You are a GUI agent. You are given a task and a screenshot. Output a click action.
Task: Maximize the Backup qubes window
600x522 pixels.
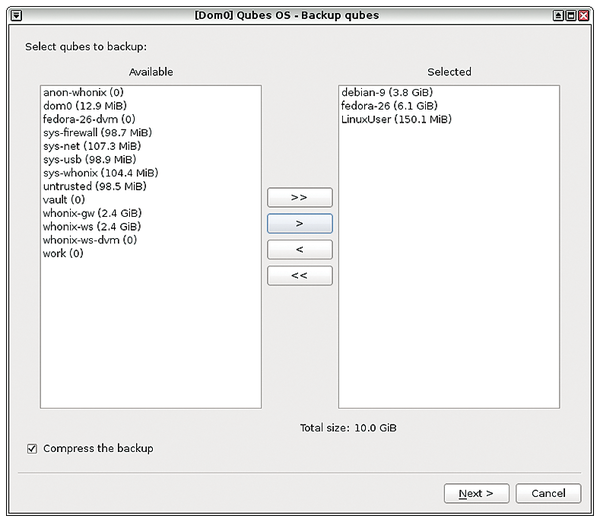click(571, 16)
